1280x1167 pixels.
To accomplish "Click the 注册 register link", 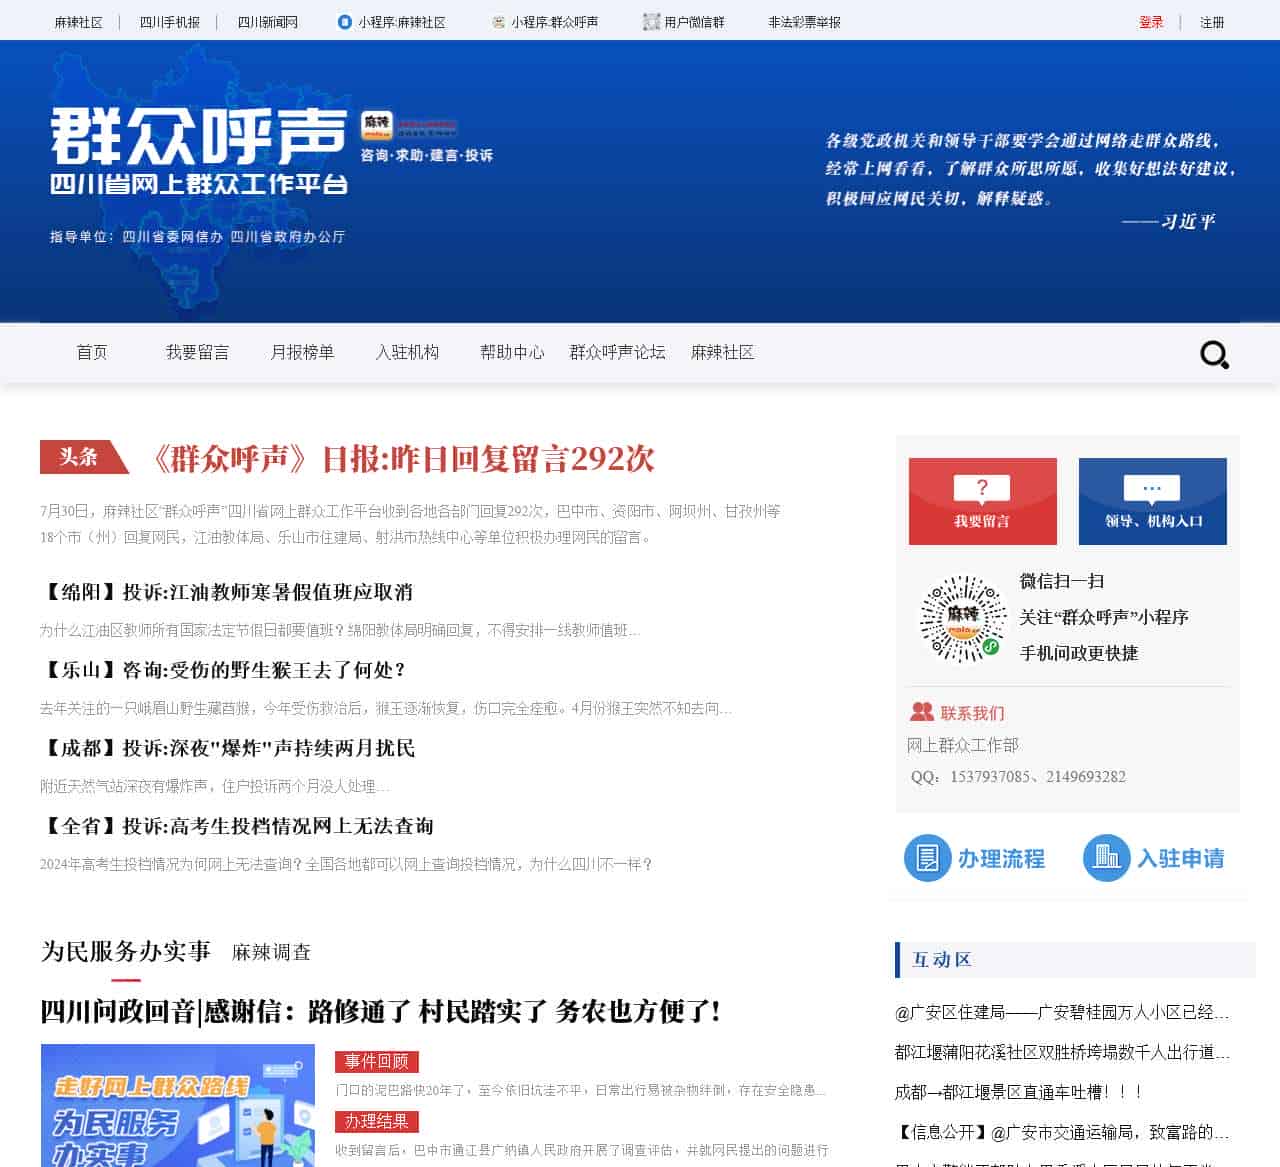I will pyautogui.click(x=1212, y=22).
